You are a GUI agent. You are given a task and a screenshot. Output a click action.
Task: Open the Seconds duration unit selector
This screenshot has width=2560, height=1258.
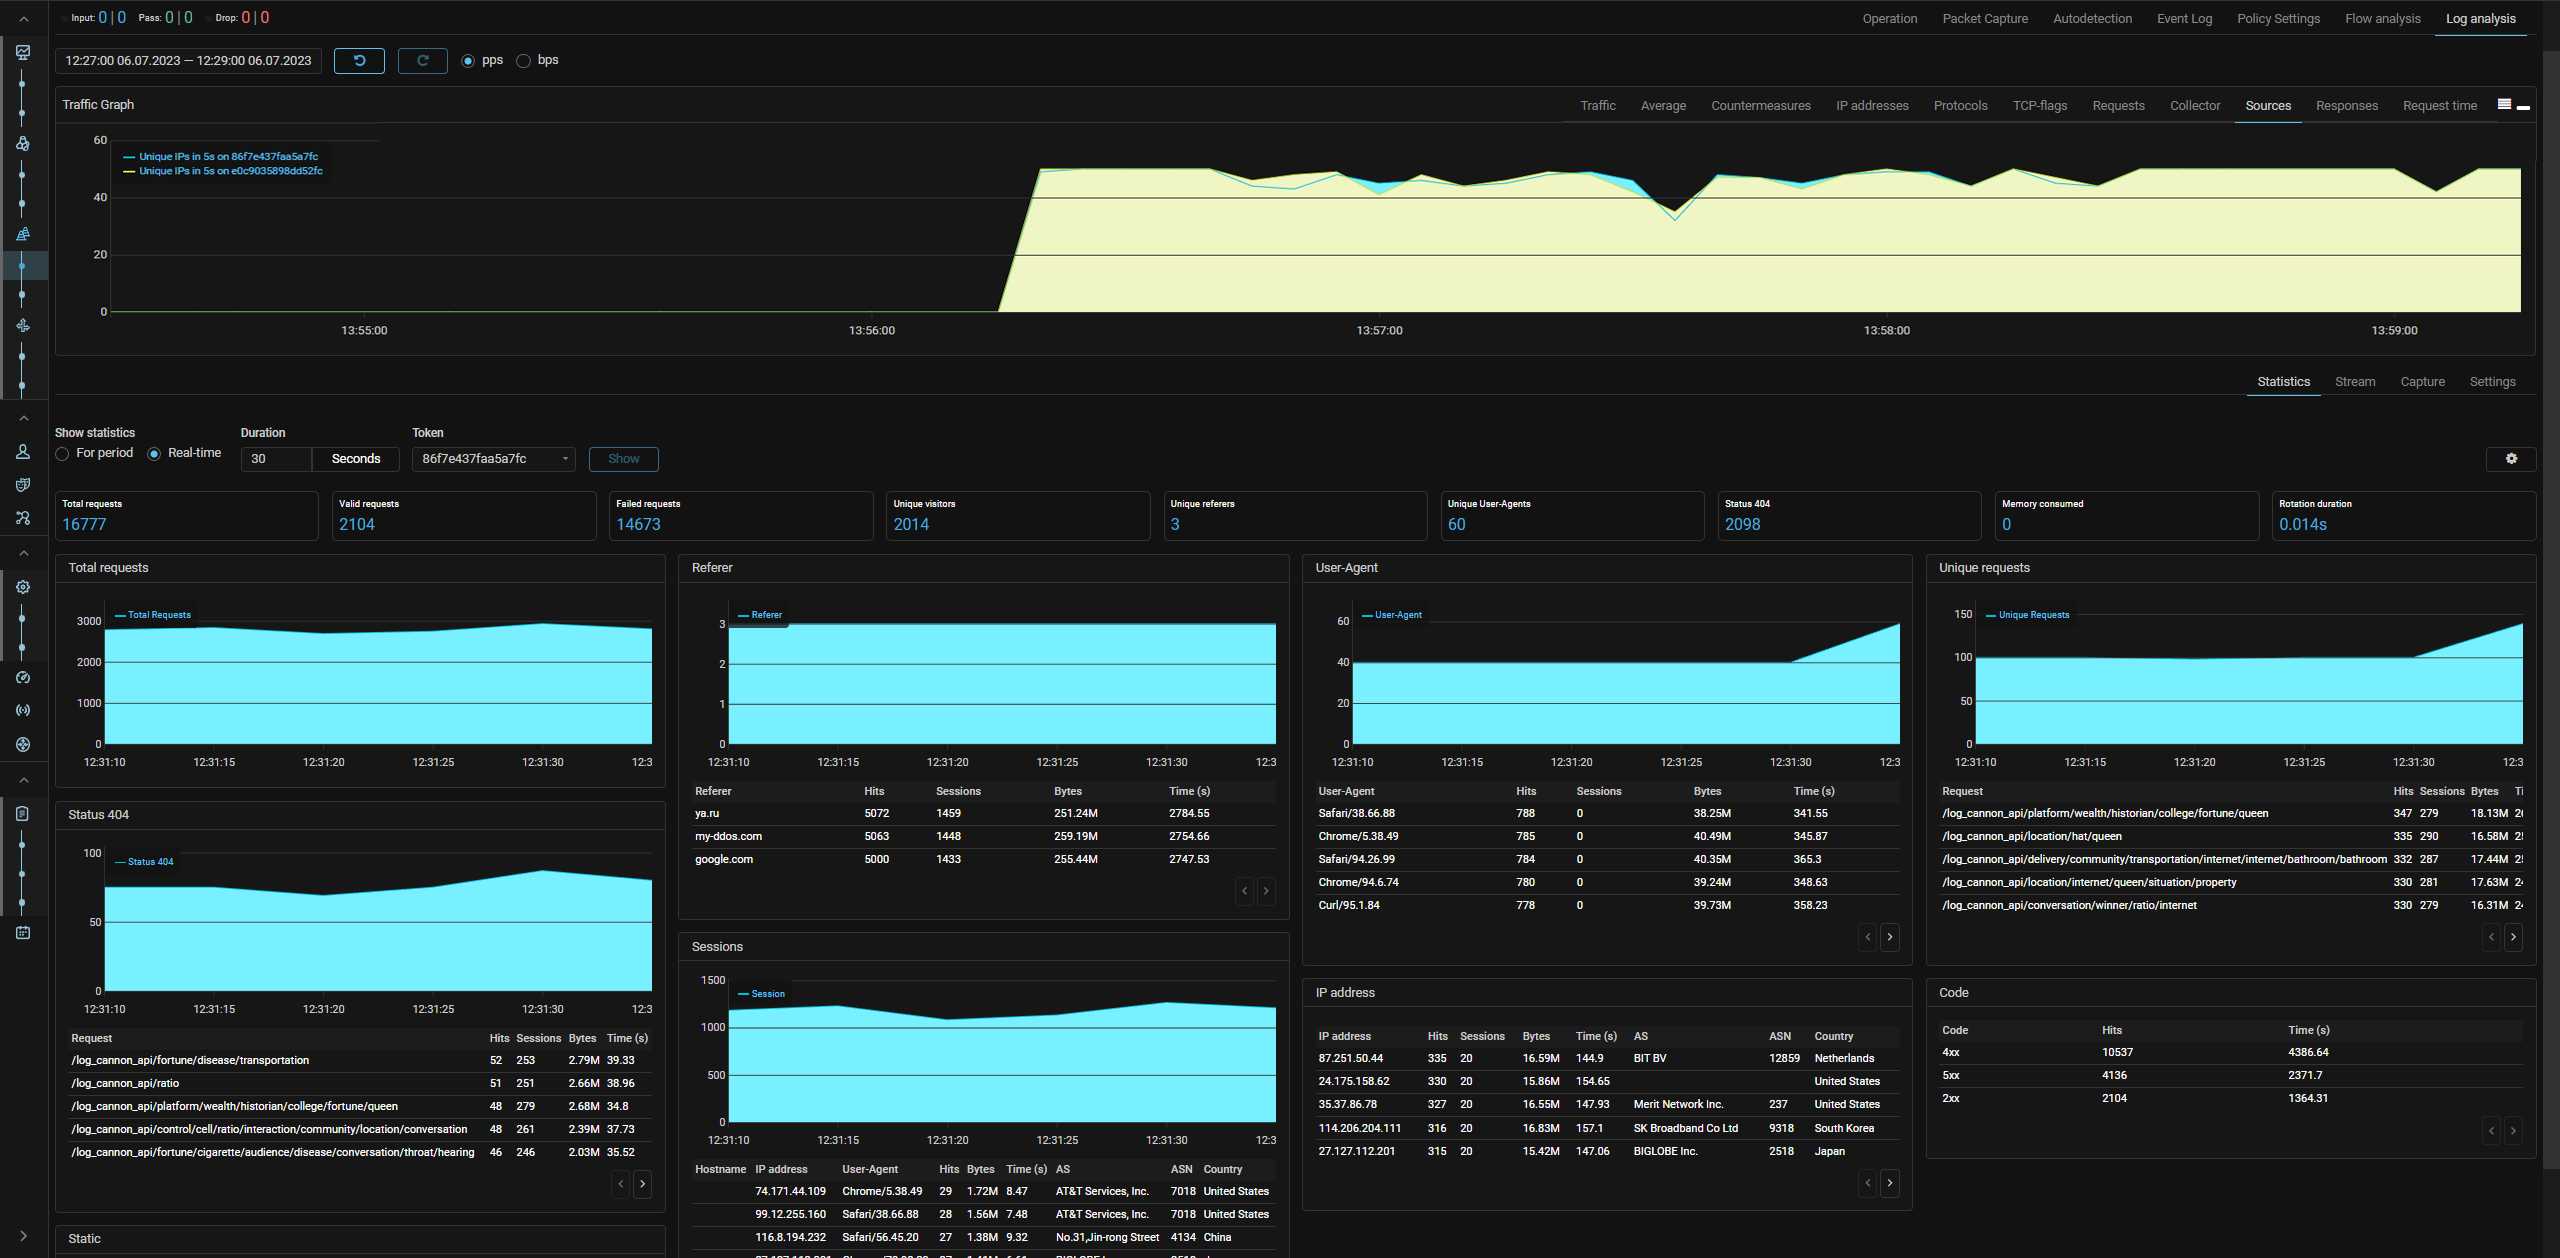click(356, 459)
